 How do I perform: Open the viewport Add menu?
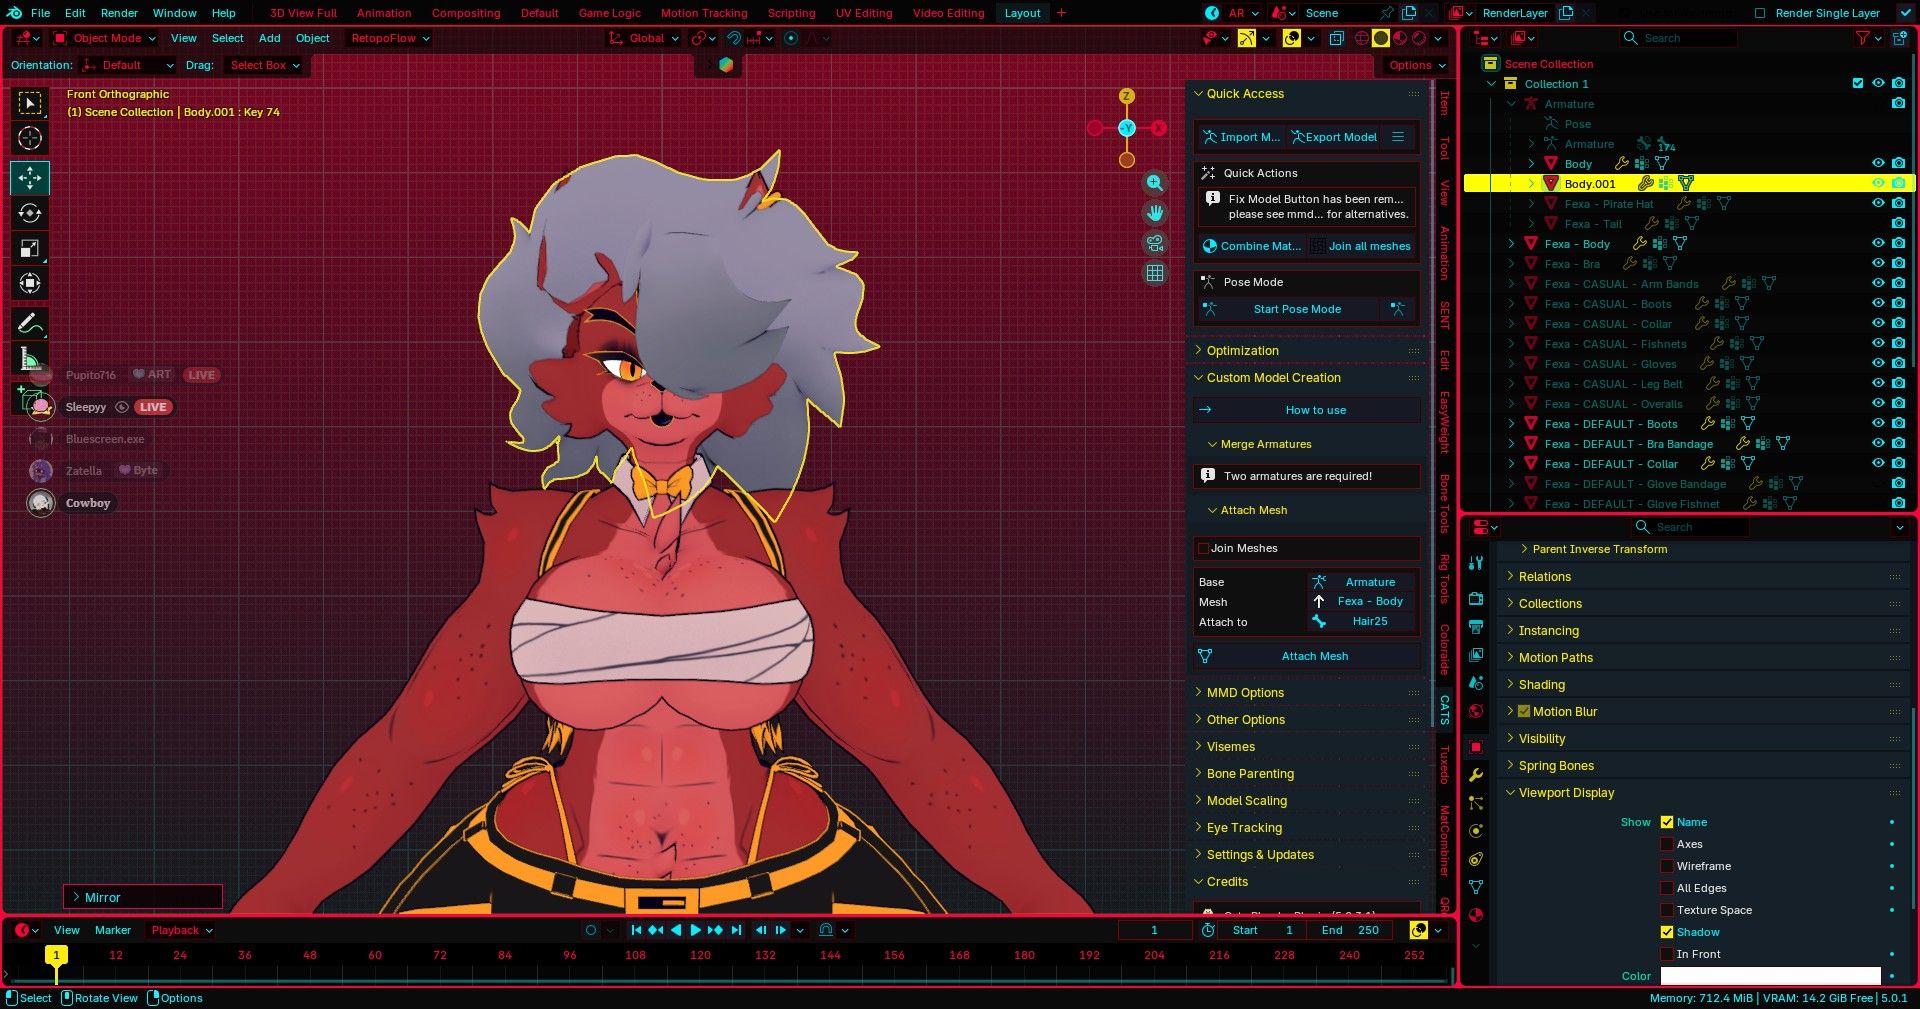270,38
